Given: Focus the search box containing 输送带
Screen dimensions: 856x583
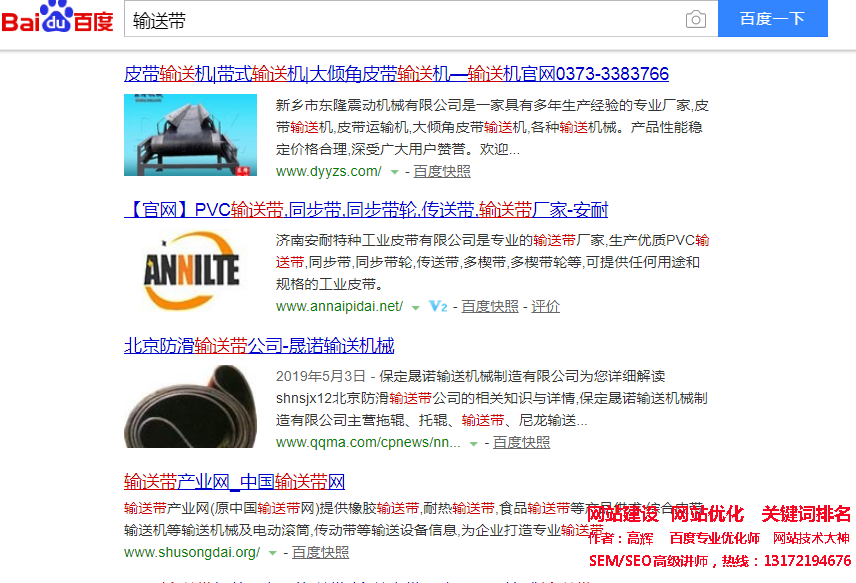Looking at the screenshot, I should pos(400,20).
